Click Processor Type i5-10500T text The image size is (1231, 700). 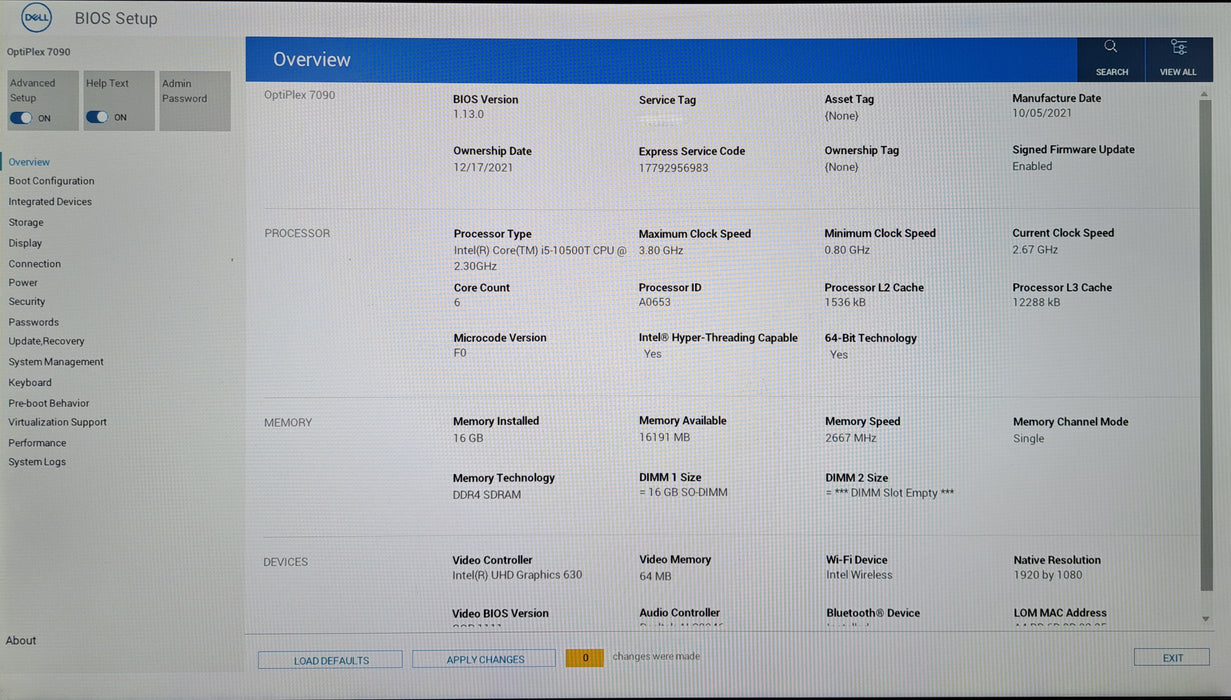pos(540,258)
